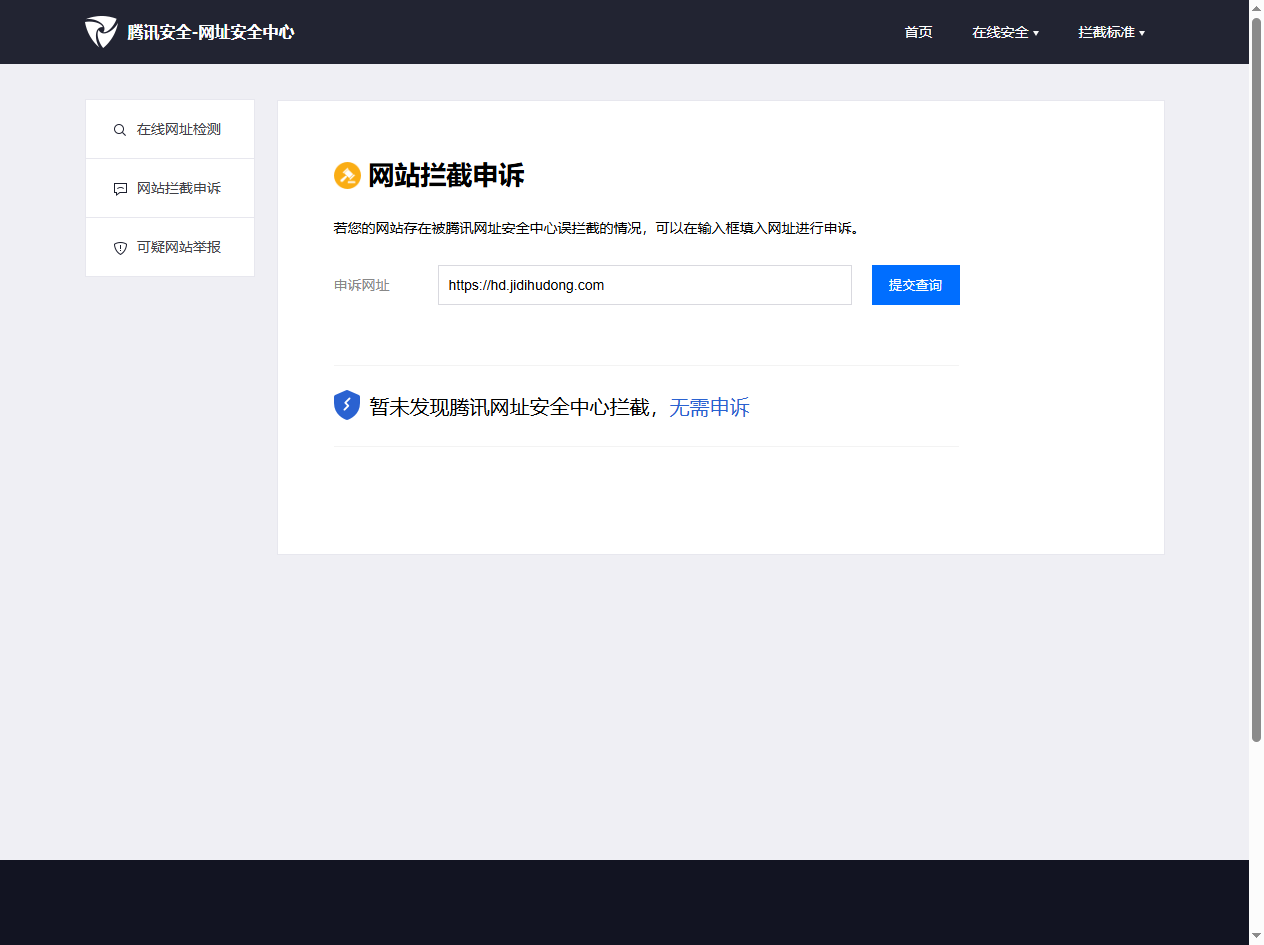The image size is (1264, 945).
Task: Click the magnifier icon beside 在线网址检测
Action: 120,130
